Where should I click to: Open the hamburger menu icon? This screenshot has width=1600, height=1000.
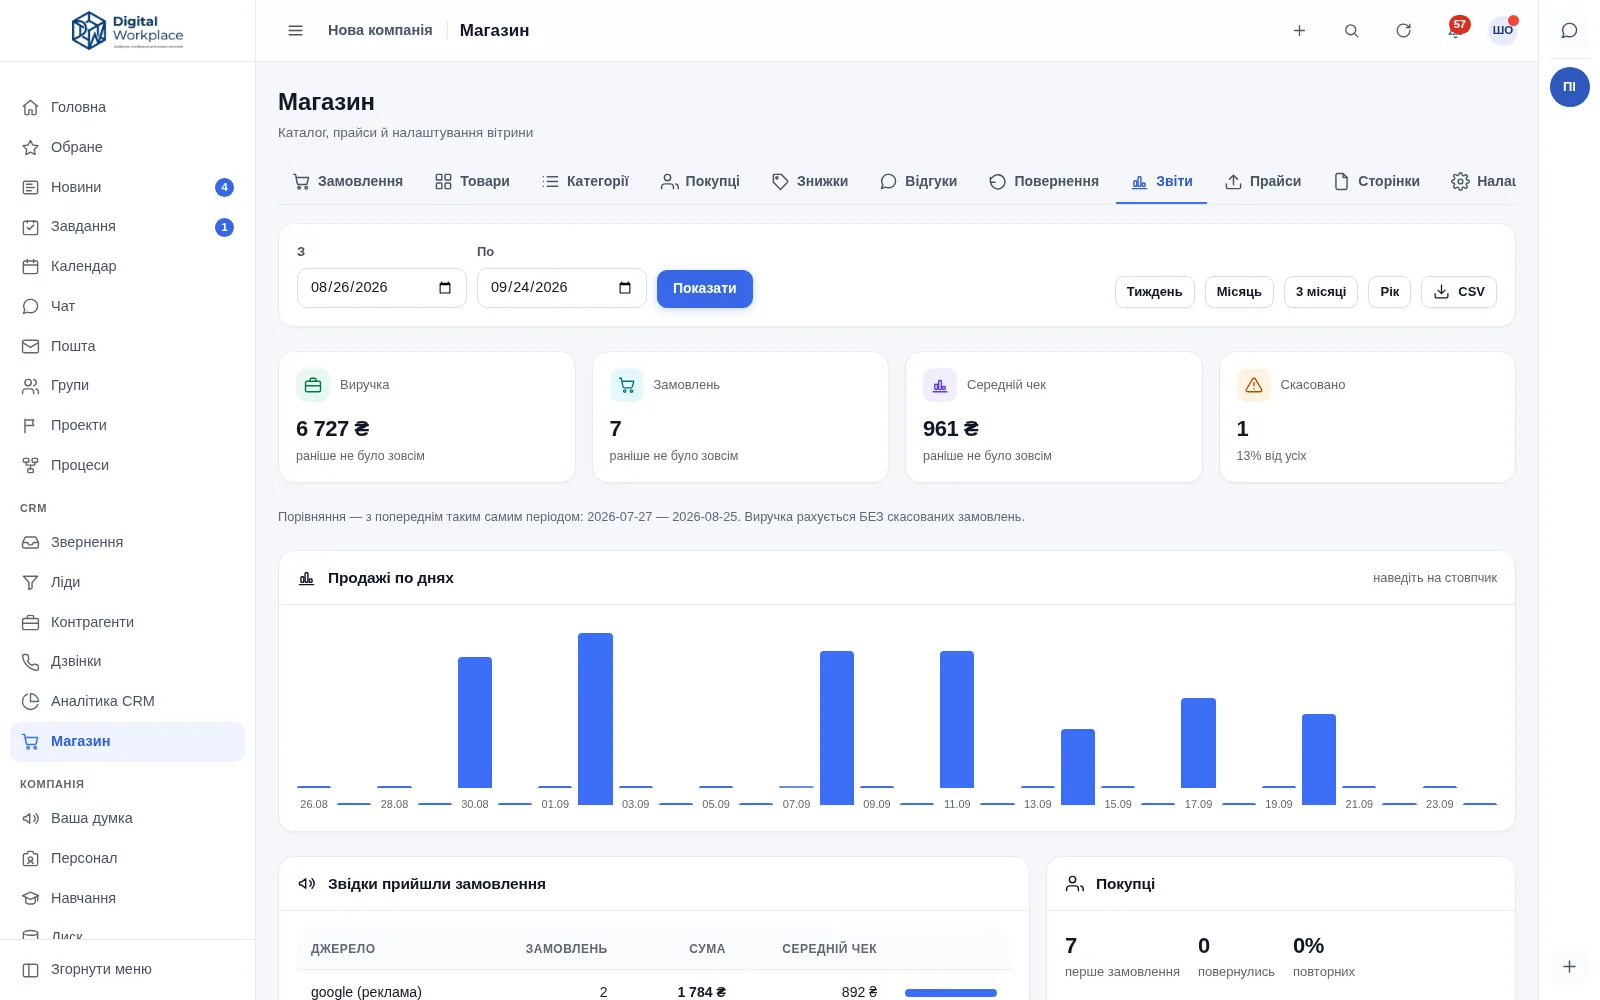295,30
